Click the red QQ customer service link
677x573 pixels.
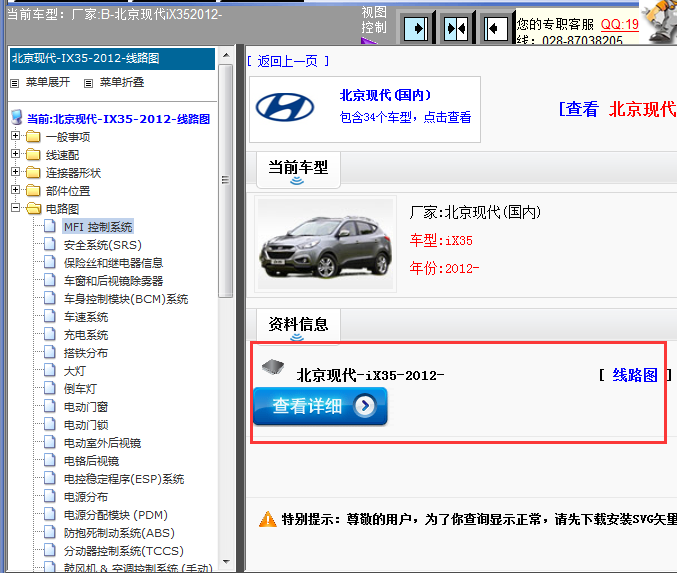tap(620, 24)
